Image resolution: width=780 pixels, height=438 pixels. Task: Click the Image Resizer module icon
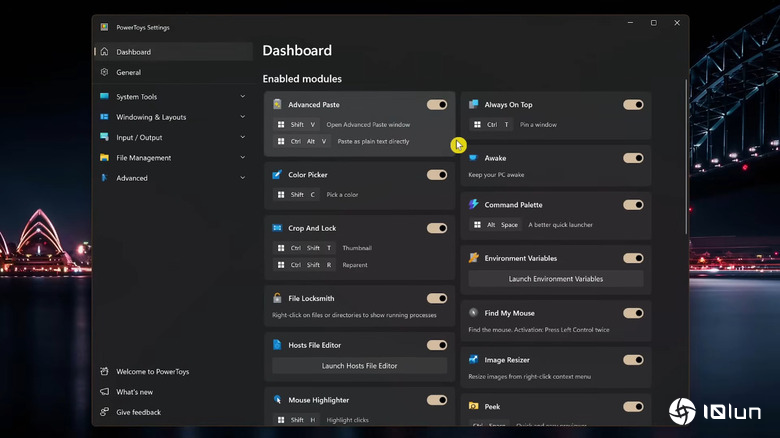click(x=473, y=360)
